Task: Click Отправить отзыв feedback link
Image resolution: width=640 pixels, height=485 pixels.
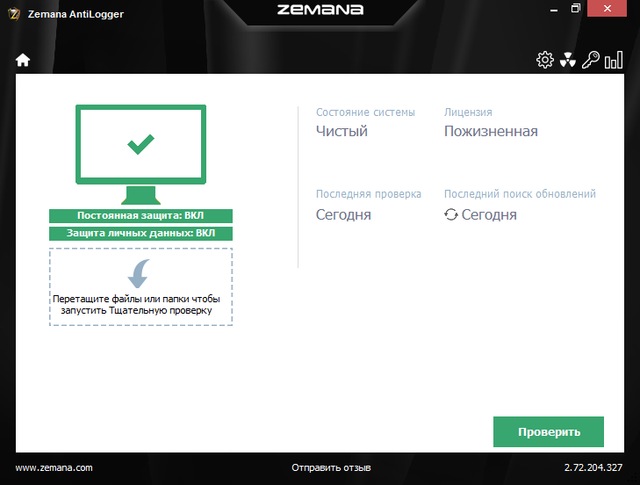Action: pos(331,467)
